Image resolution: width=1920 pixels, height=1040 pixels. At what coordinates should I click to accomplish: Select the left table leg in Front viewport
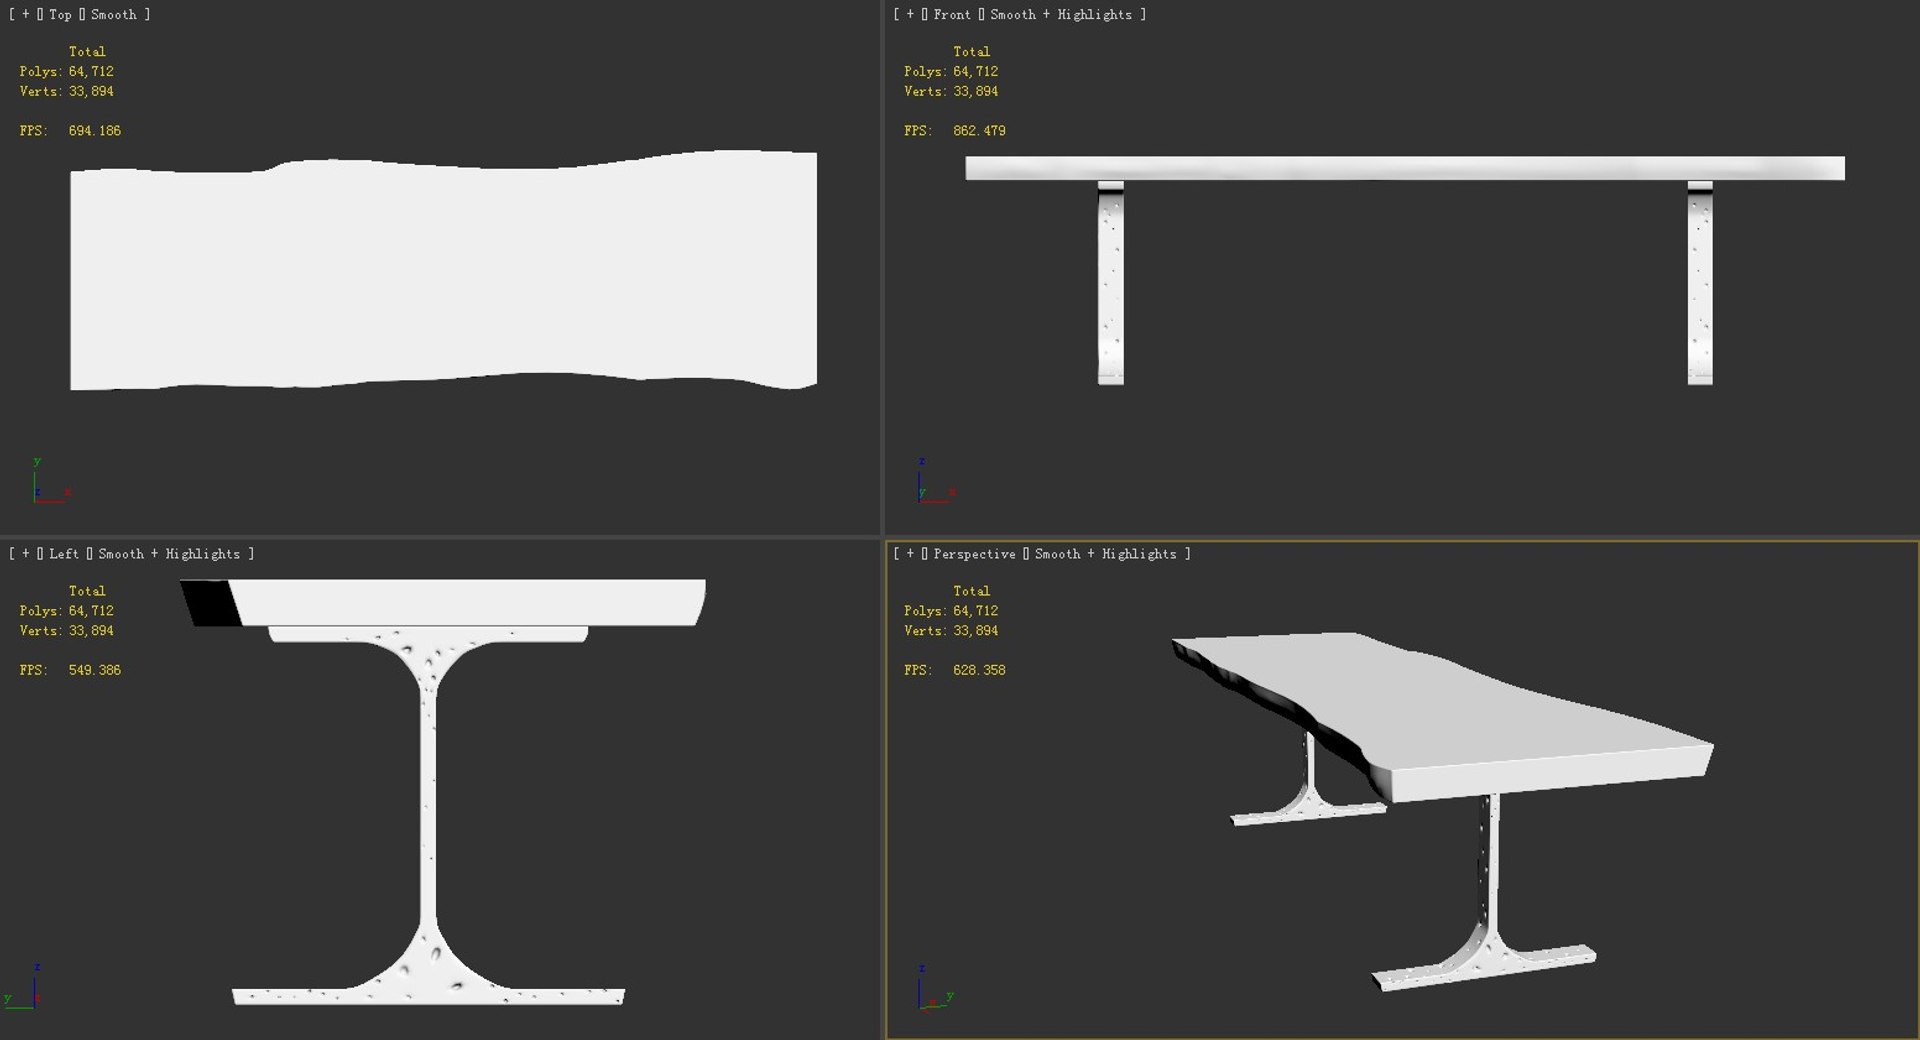[x=1110, y=283]
